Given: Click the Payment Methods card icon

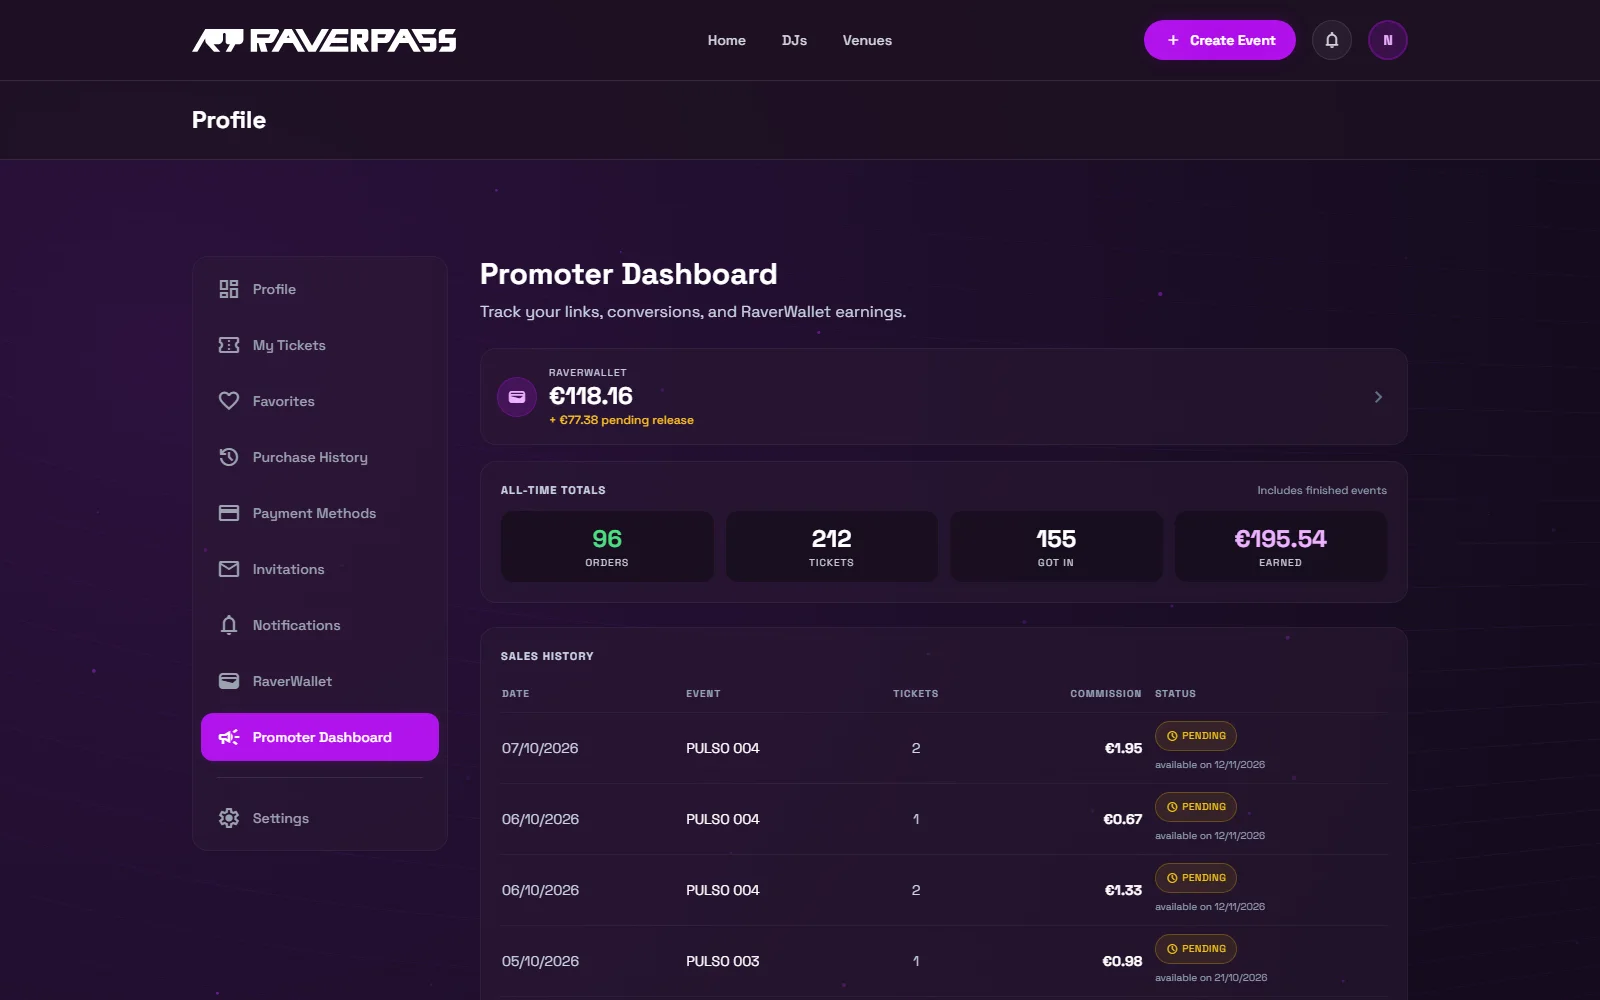Looking at the screenshot, I should (229, 513).
